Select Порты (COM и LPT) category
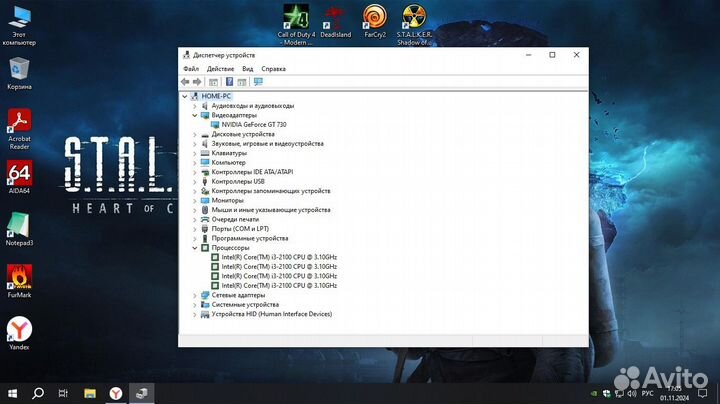Image resolution: width=720 pixels, height=404 pixels. click(240, 229)
